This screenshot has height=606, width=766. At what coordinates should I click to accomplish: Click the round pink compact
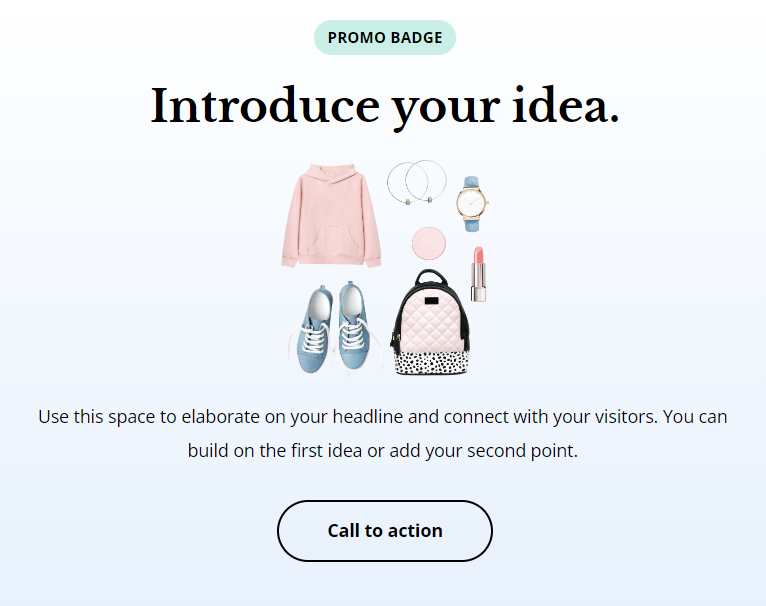point(428,243)
